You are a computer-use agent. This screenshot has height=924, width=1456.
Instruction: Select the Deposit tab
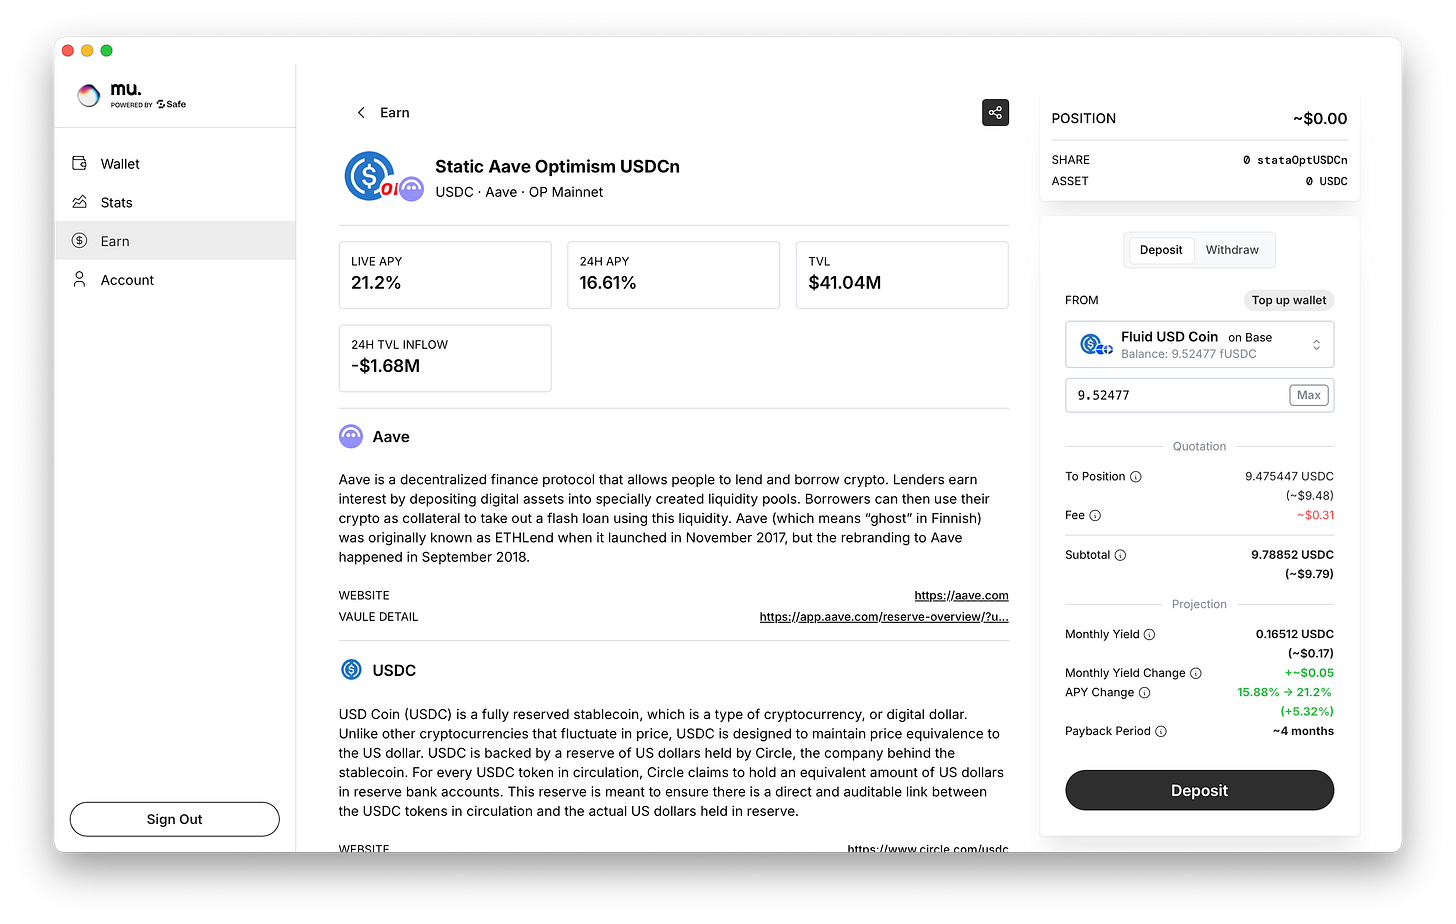(1160, 249)
